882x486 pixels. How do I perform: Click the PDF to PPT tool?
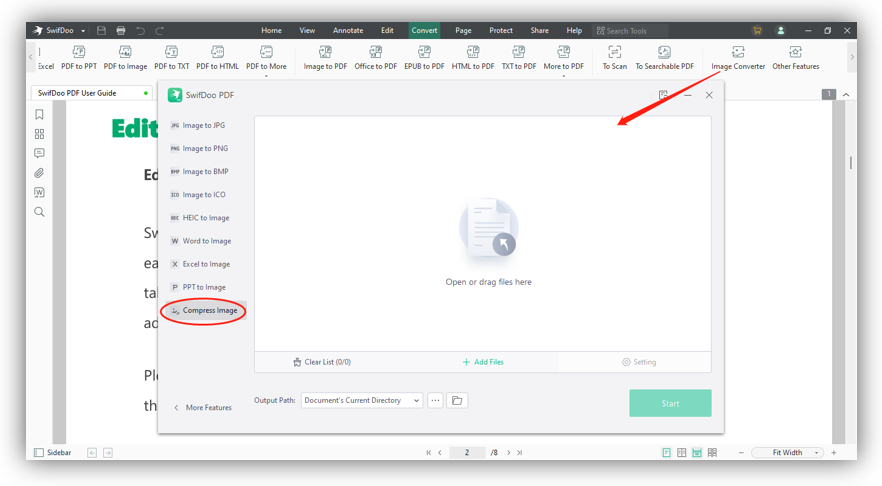click(x=79, y=58)
